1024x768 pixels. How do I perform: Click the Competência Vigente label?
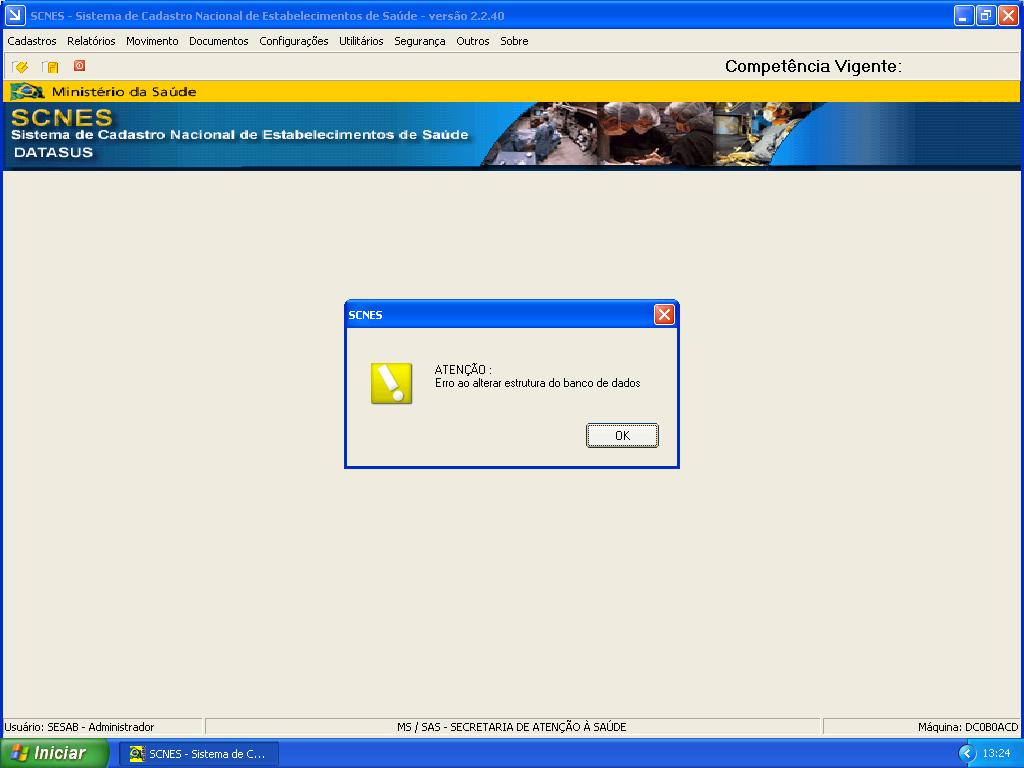[x=813, y=66]
